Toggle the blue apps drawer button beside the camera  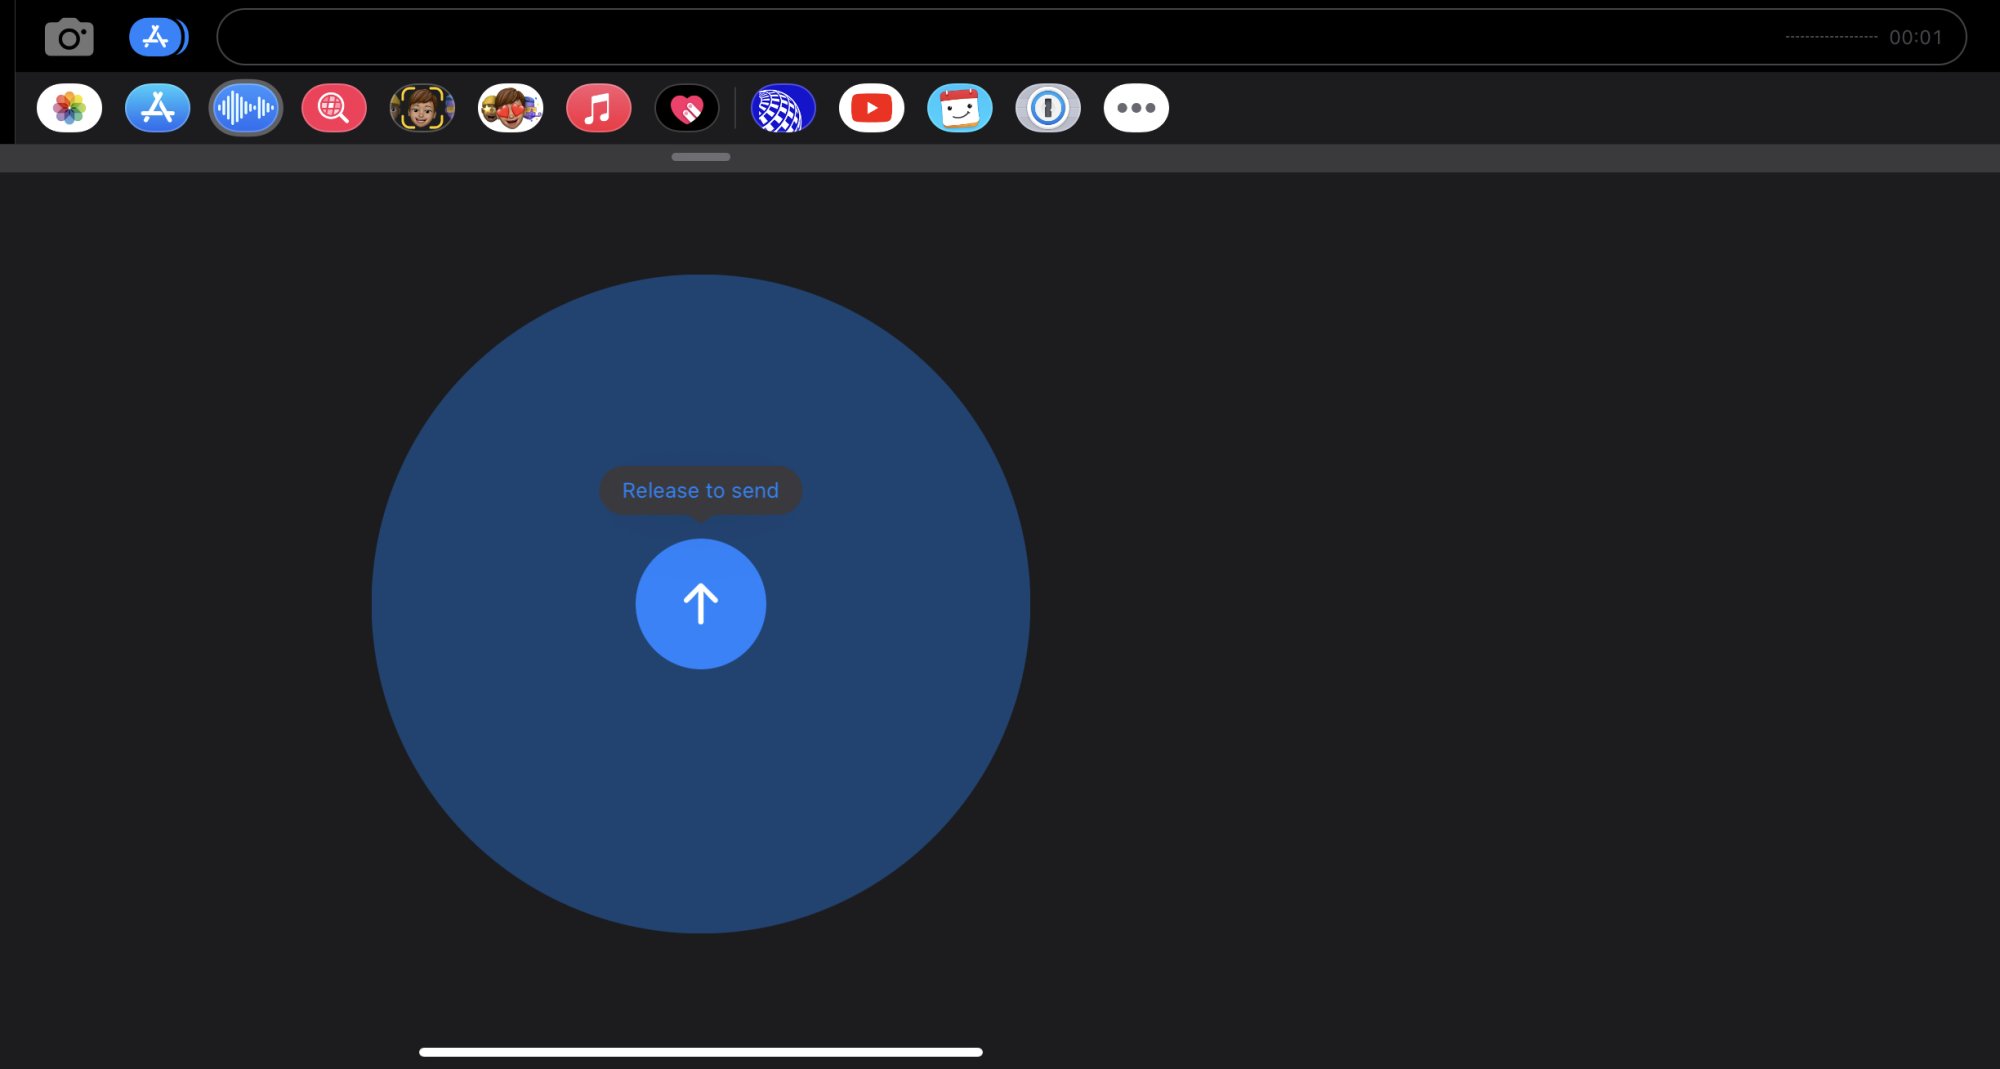158,38
